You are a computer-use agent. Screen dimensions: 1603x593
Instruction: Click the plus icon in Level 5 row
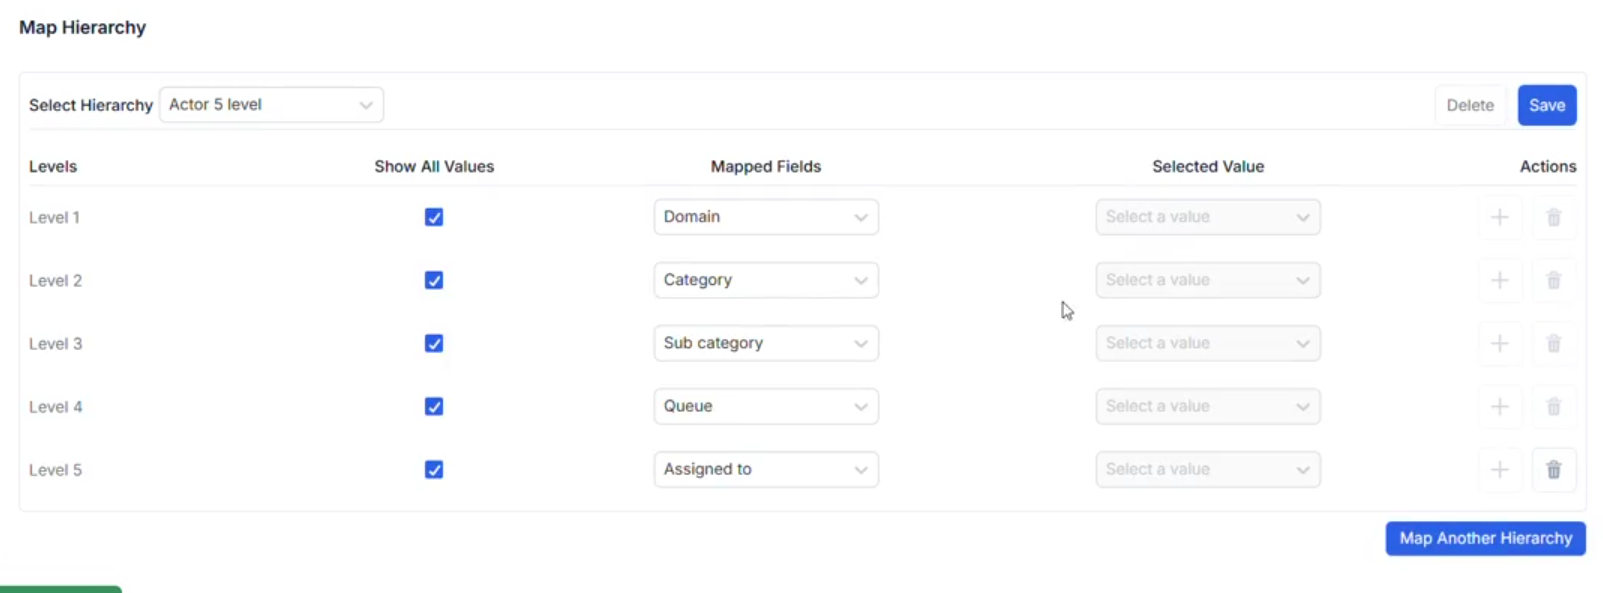[x=1499, y=470]
